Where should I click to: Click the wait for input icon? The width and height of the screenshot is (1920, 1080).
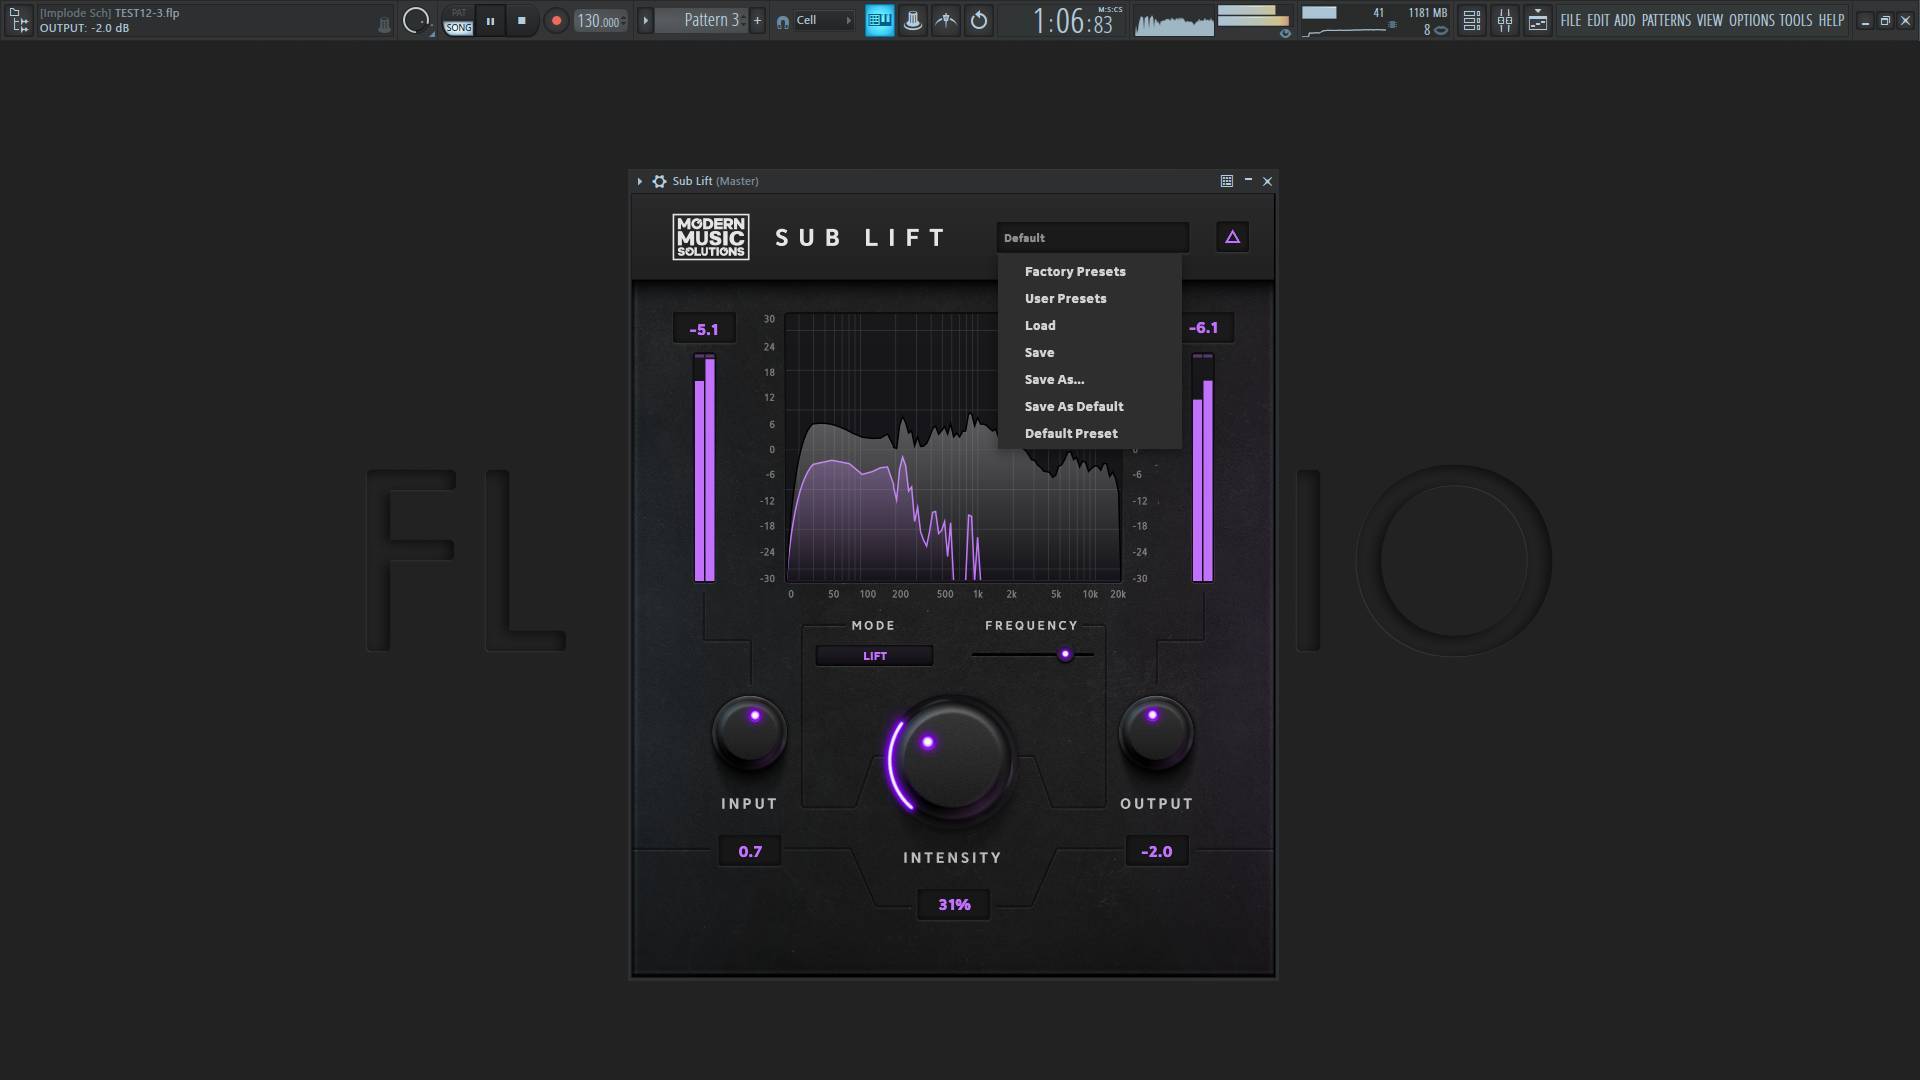(945, 20)
